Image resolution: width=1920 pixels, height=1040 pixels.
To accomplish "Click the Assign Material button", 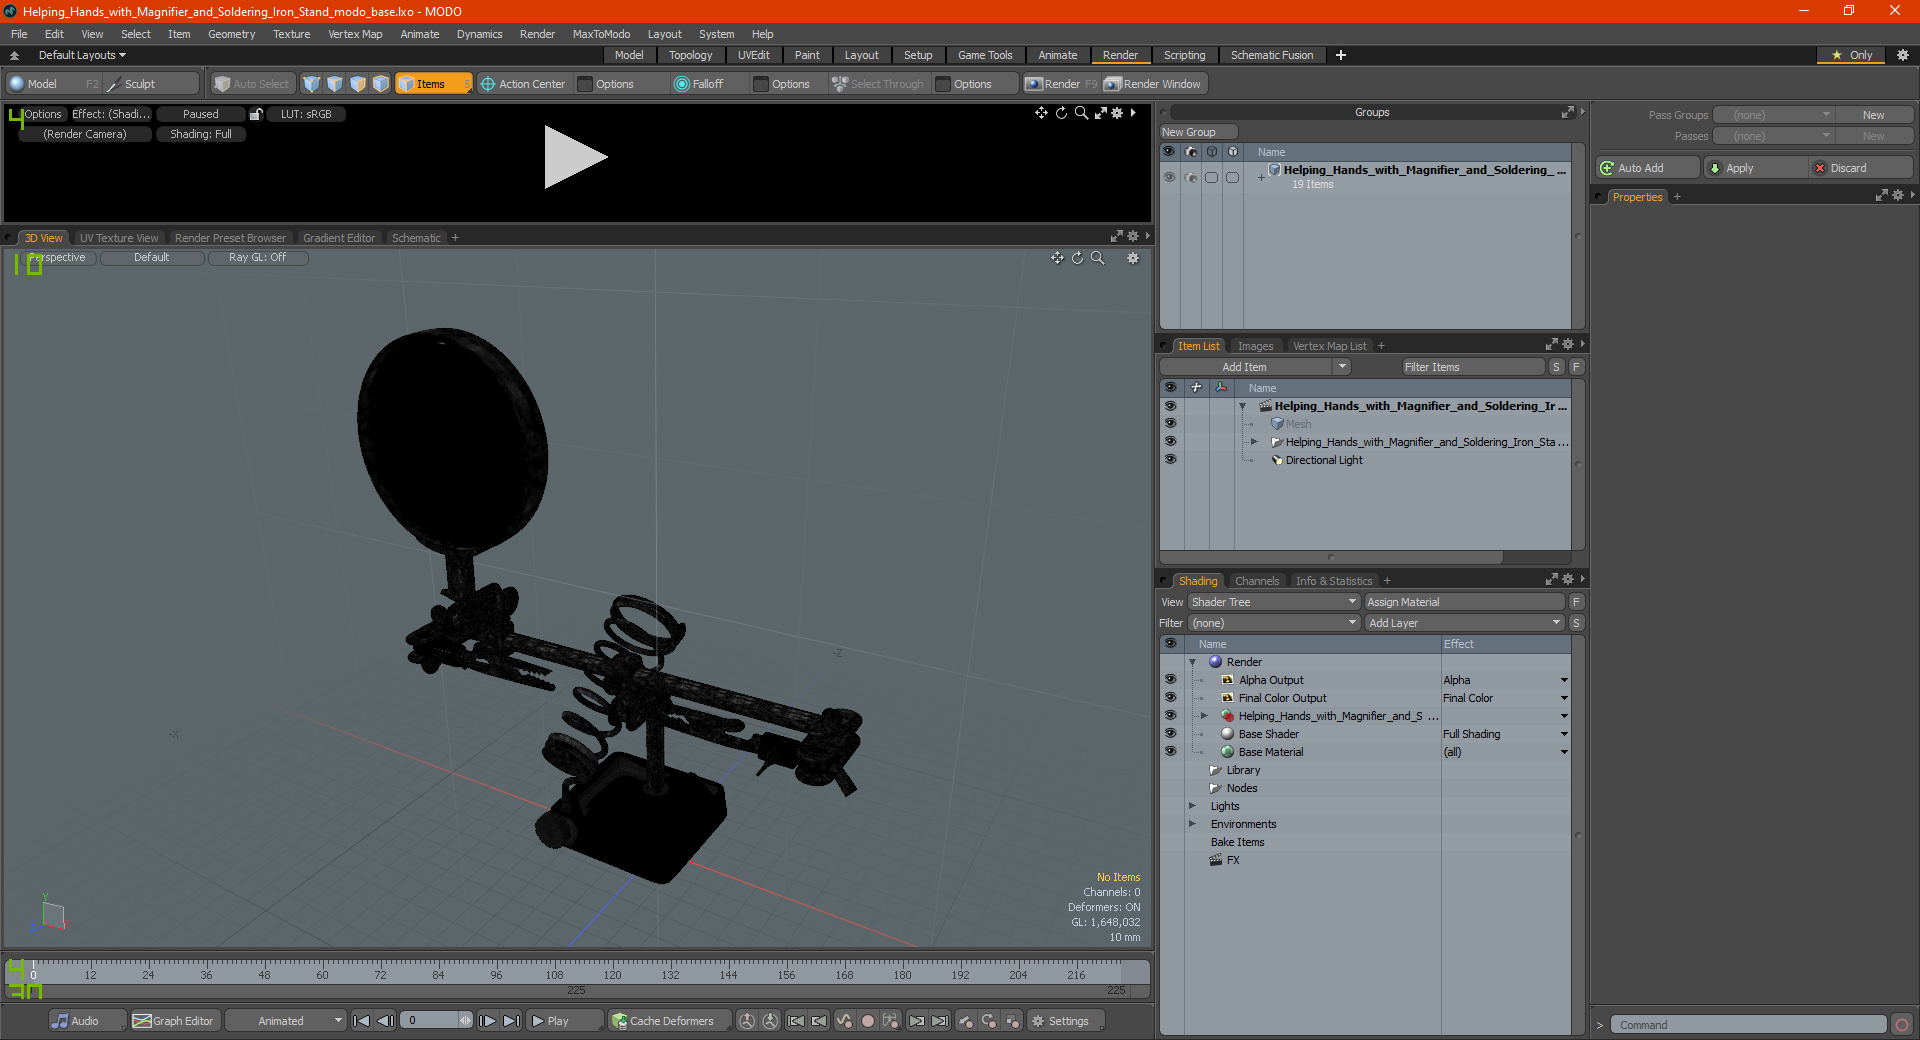I will tap(1465, 602).
